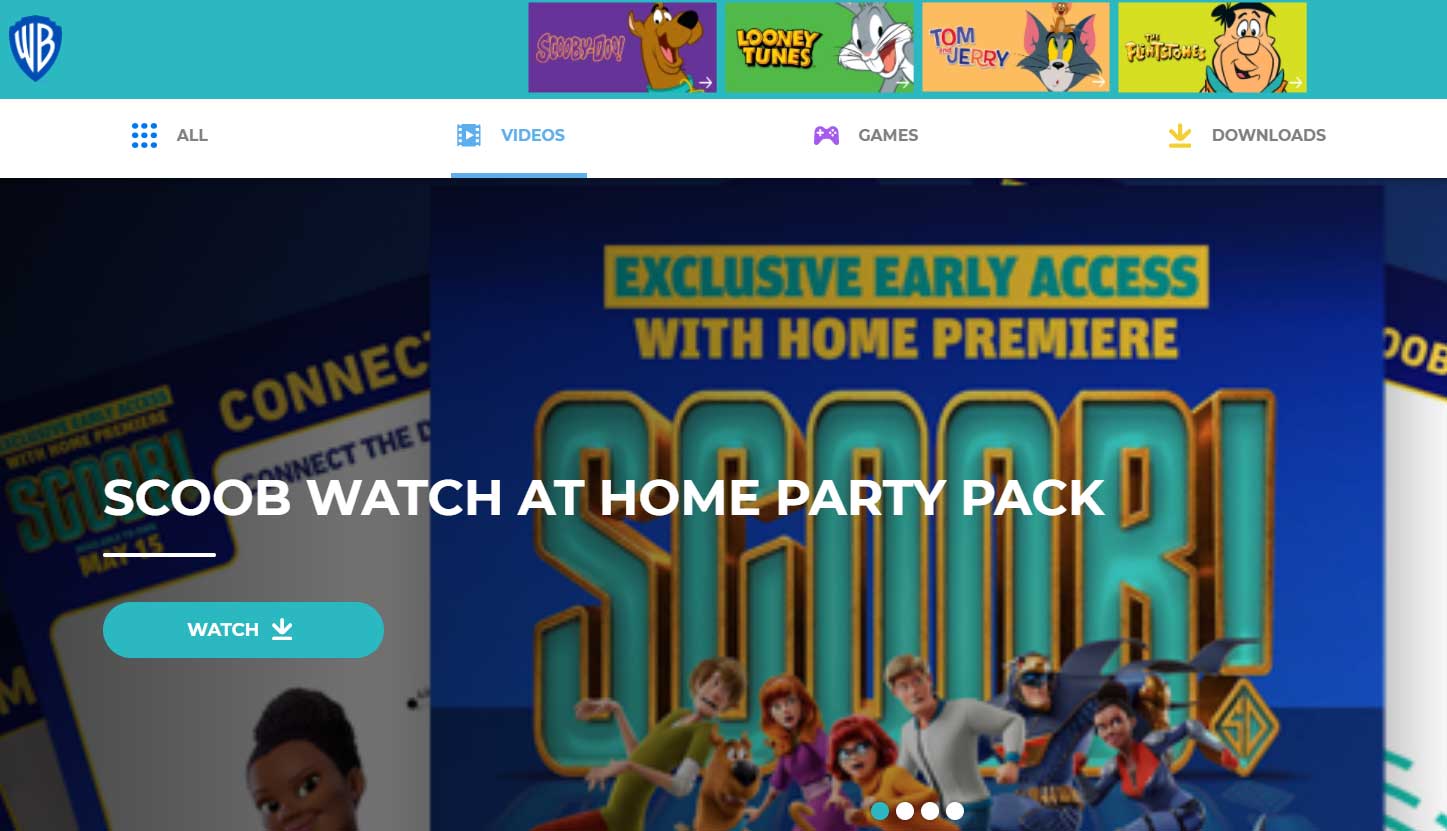The width and height of the screenshot is (1447, 831).
Task: Select the second carousel slide dot
Action: [x=905, y=811]
